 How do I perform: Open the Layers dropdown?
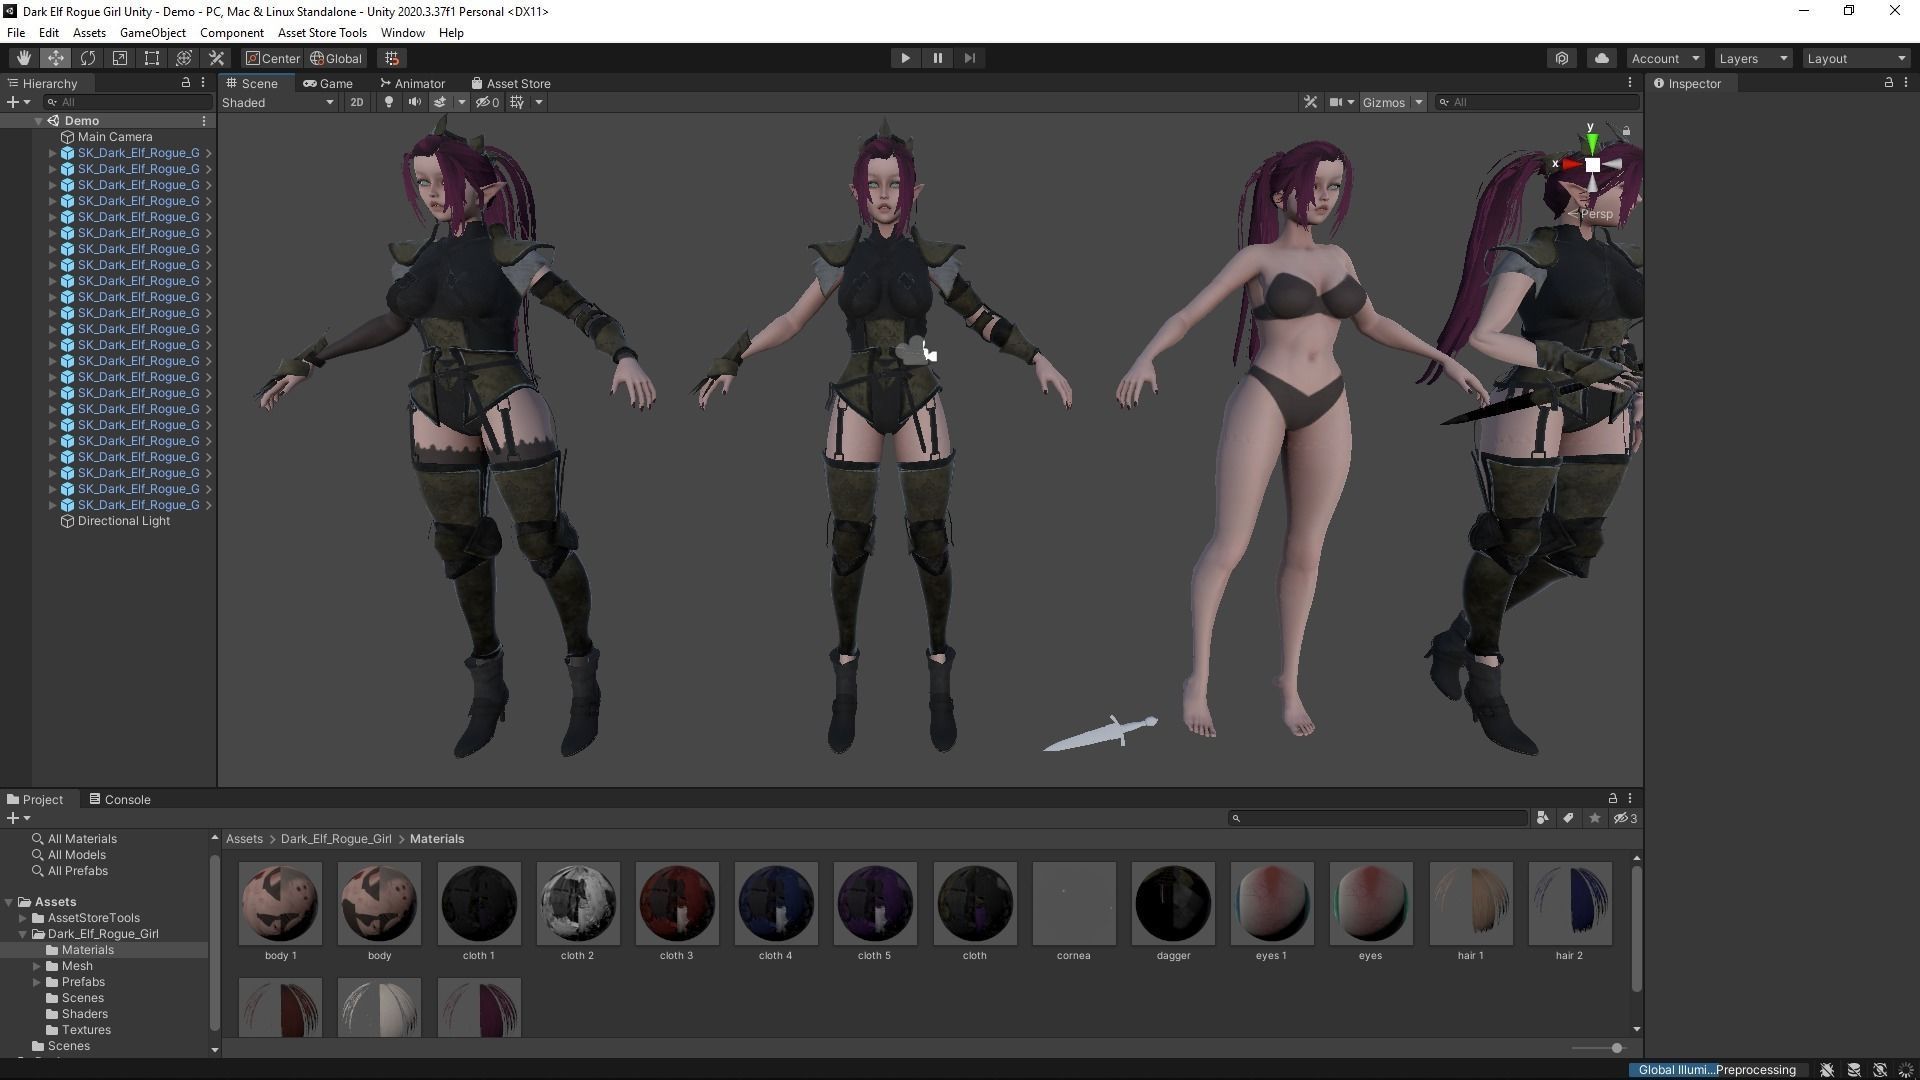click(x=1752, y=58)
